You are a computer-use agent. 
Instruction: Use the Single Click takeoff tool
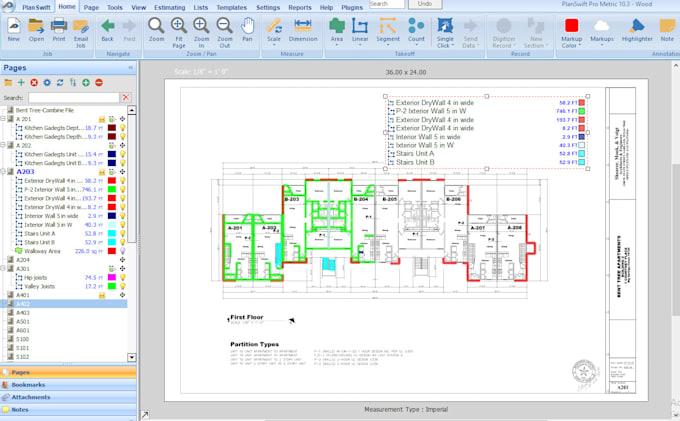[445, 33]
